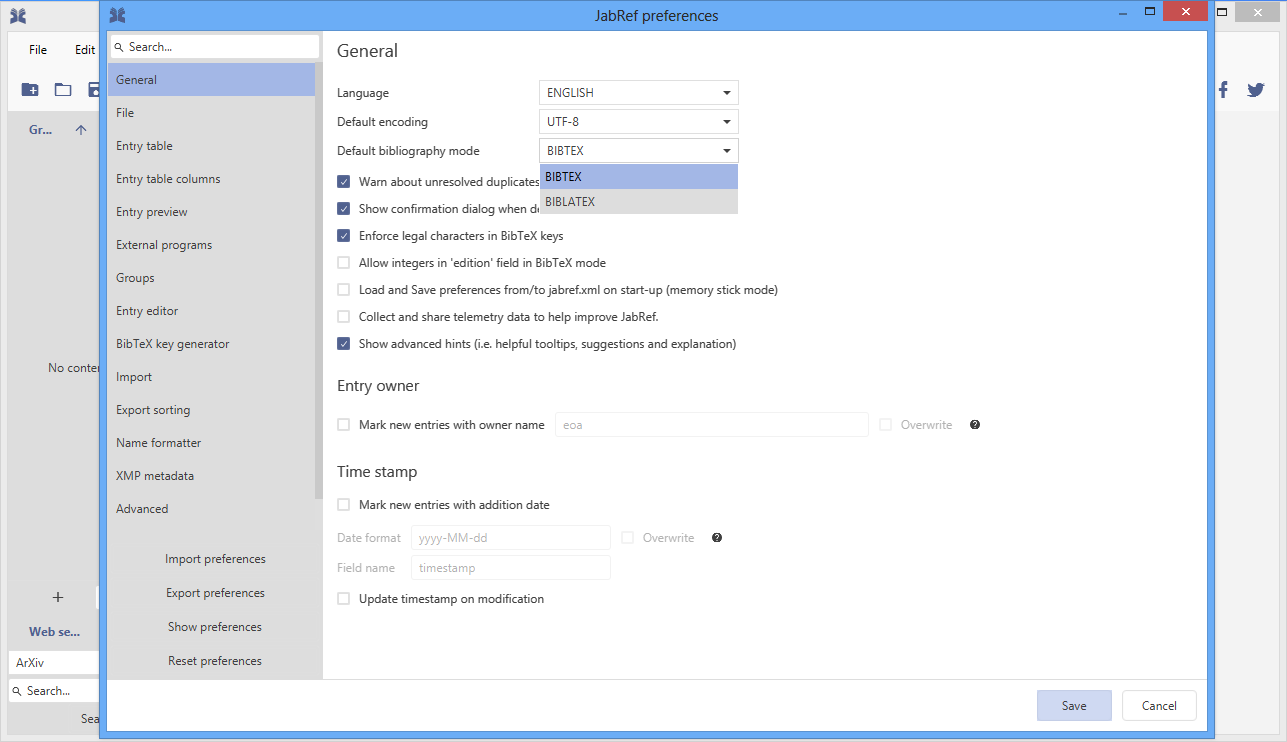This screenshot has height=742, width=1287.
Task: Enable Allow integers in 'edition' field
Action: point(344,263)
